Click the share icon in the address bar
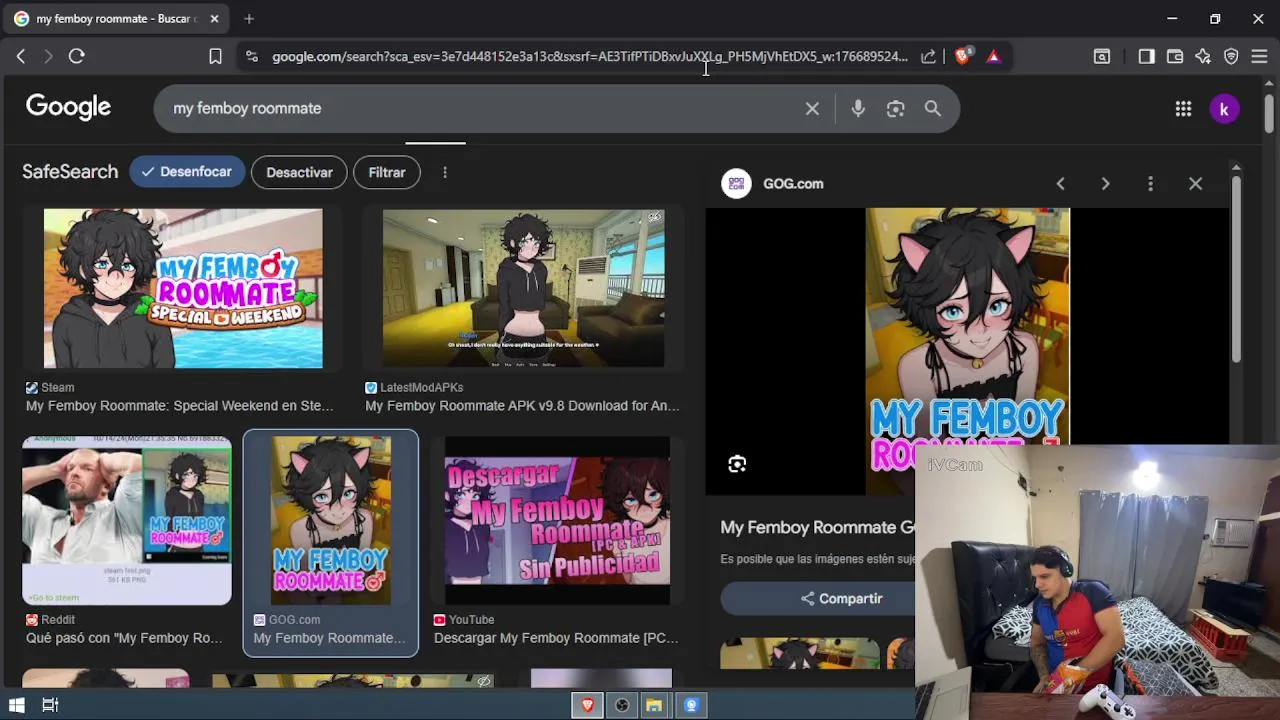Viewport: 1280px width, 720px height. 928,57
